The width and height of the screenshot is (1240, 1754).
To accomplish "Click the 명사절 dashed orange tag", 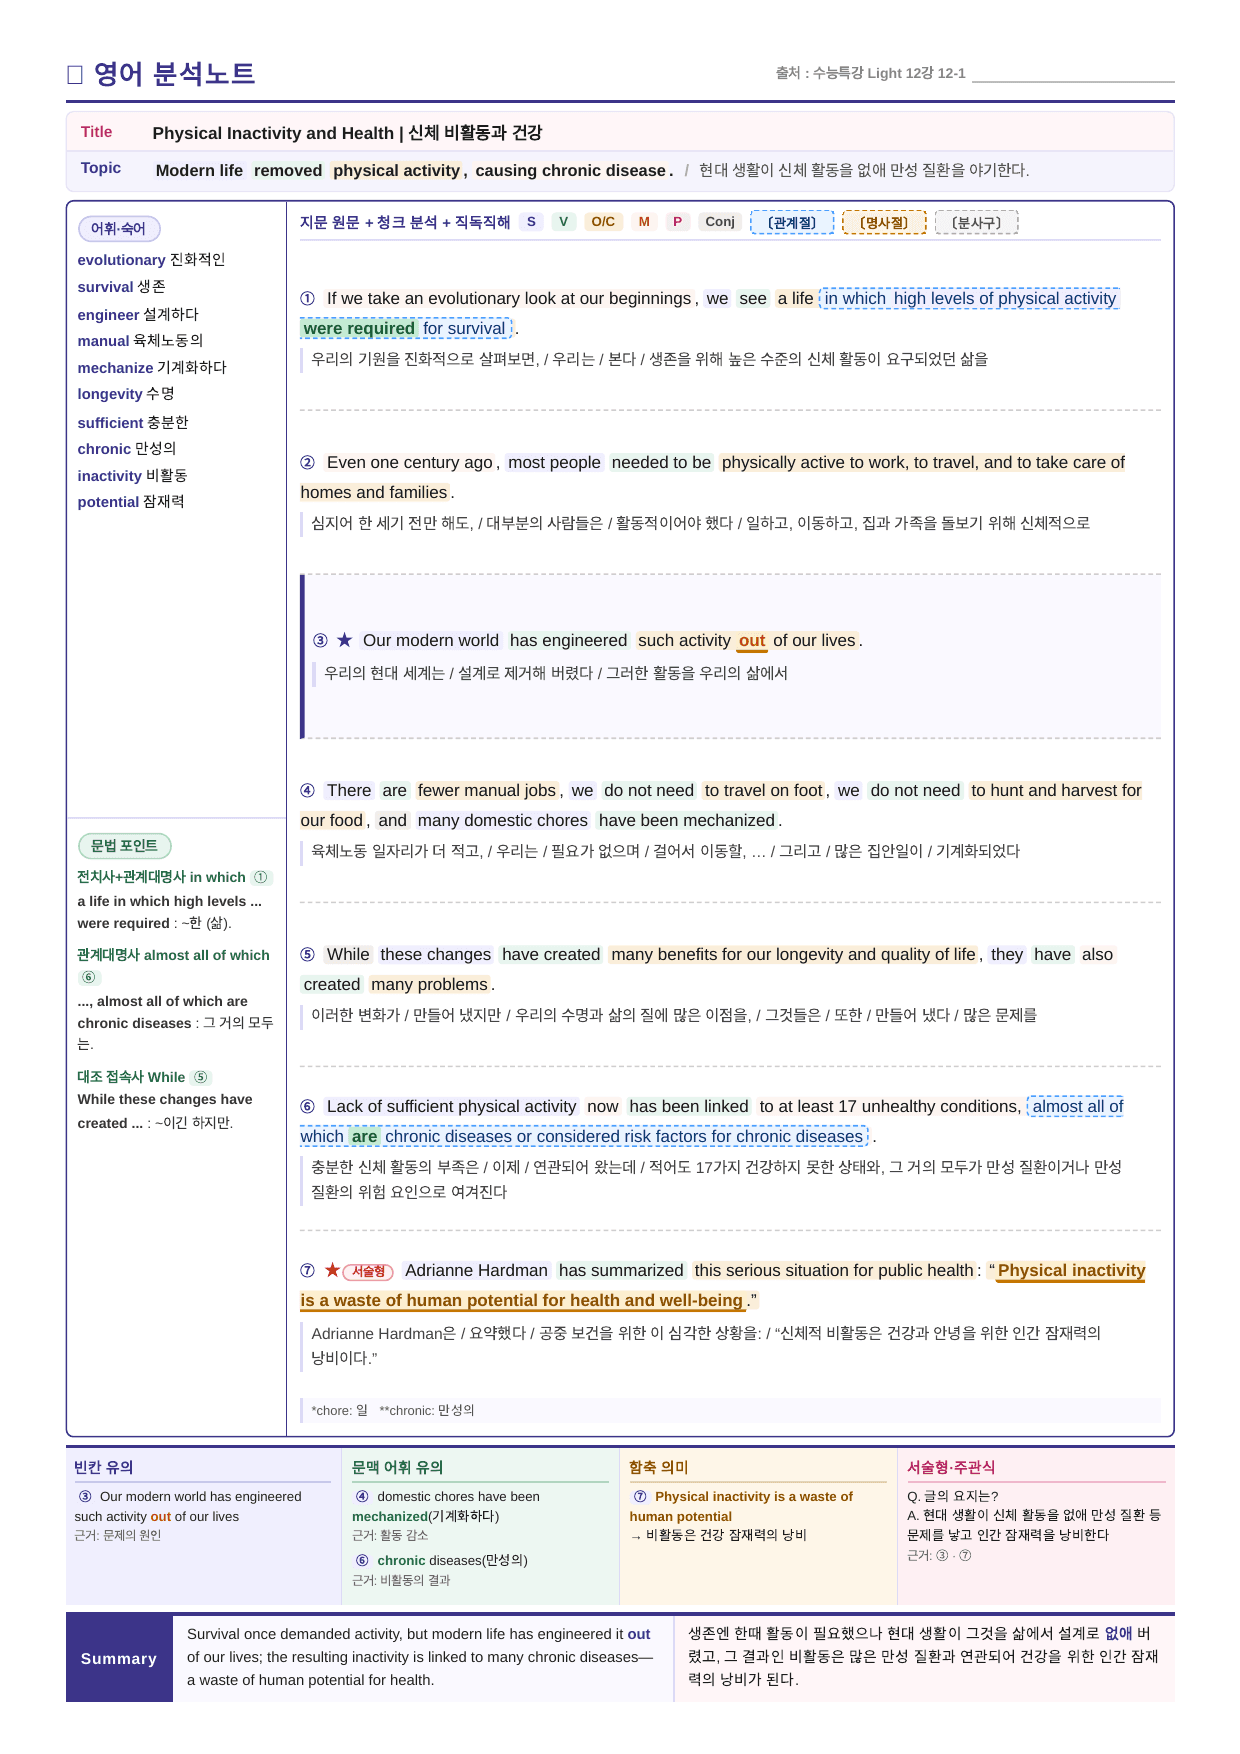I will click(x=884, y=222).
